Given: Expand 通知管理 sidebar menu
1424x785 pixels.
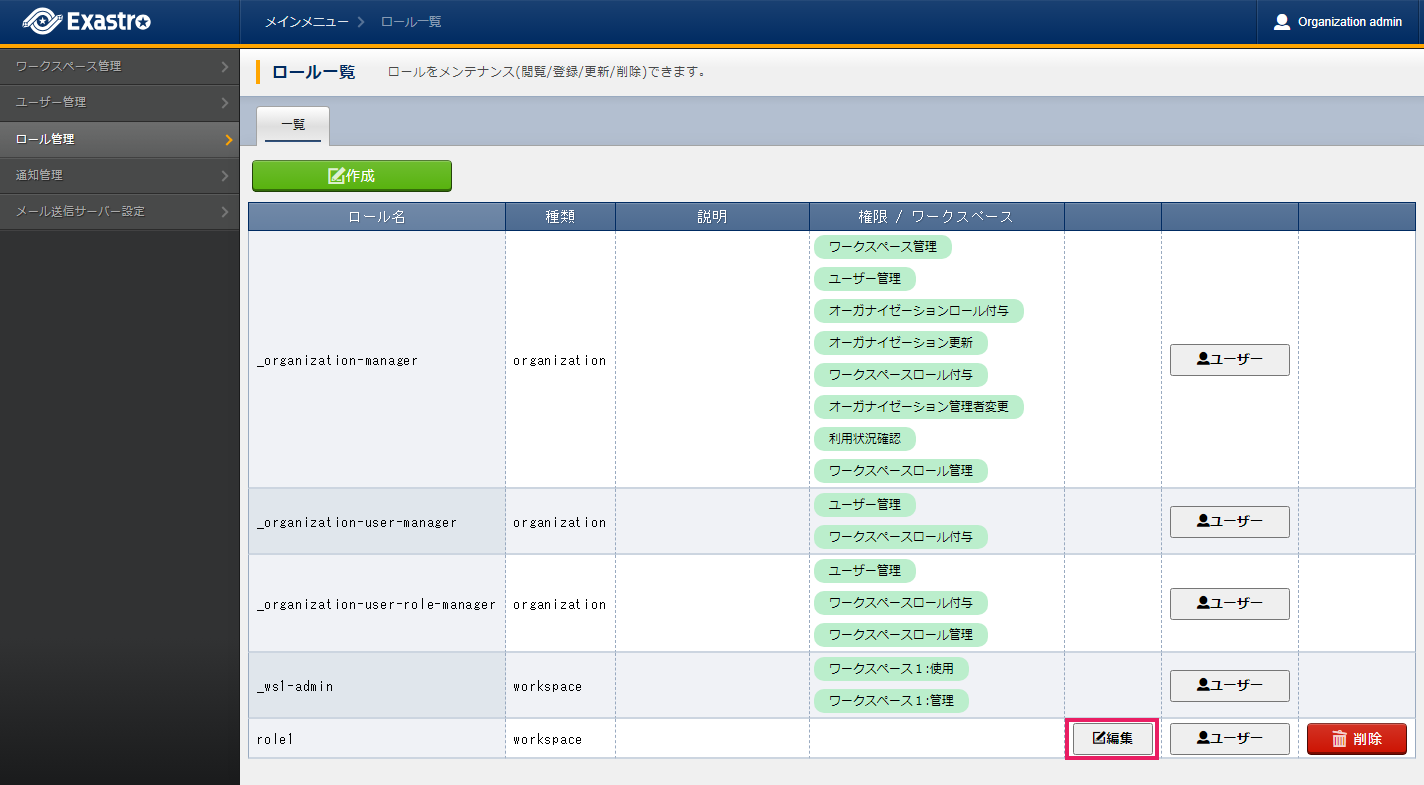Looking at the screenshot, I should tap(120, 175).
